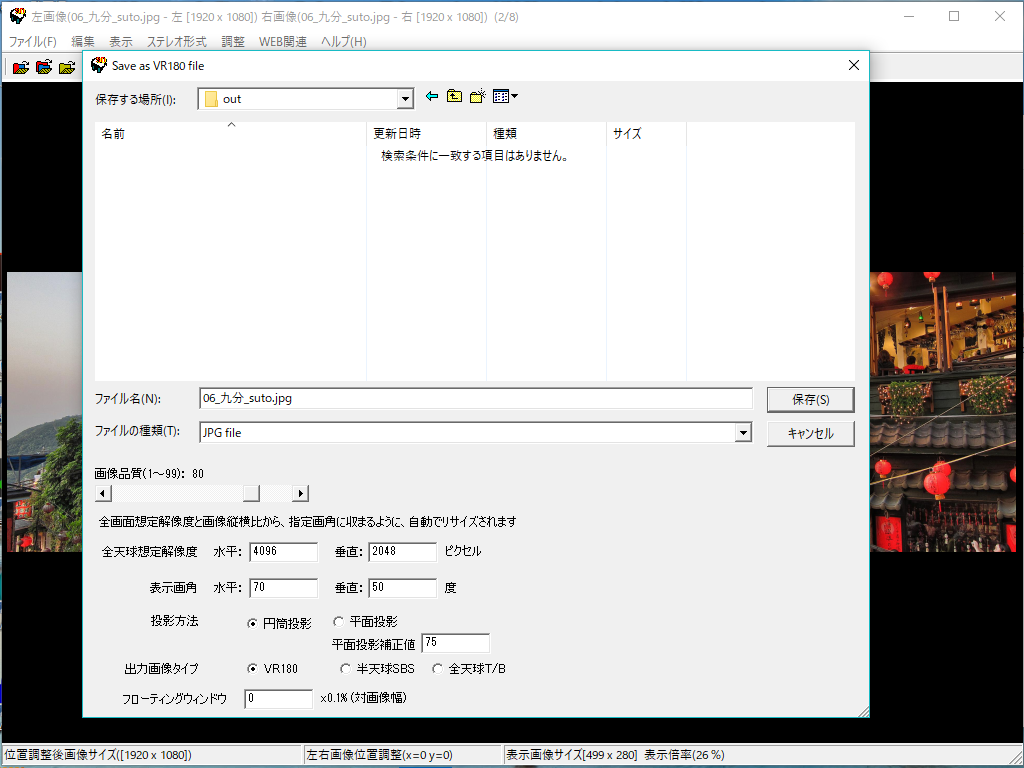This screenshot has width=1024, height=768.
Task: Click horizontal view angle field 70
Action: (283, 588)
